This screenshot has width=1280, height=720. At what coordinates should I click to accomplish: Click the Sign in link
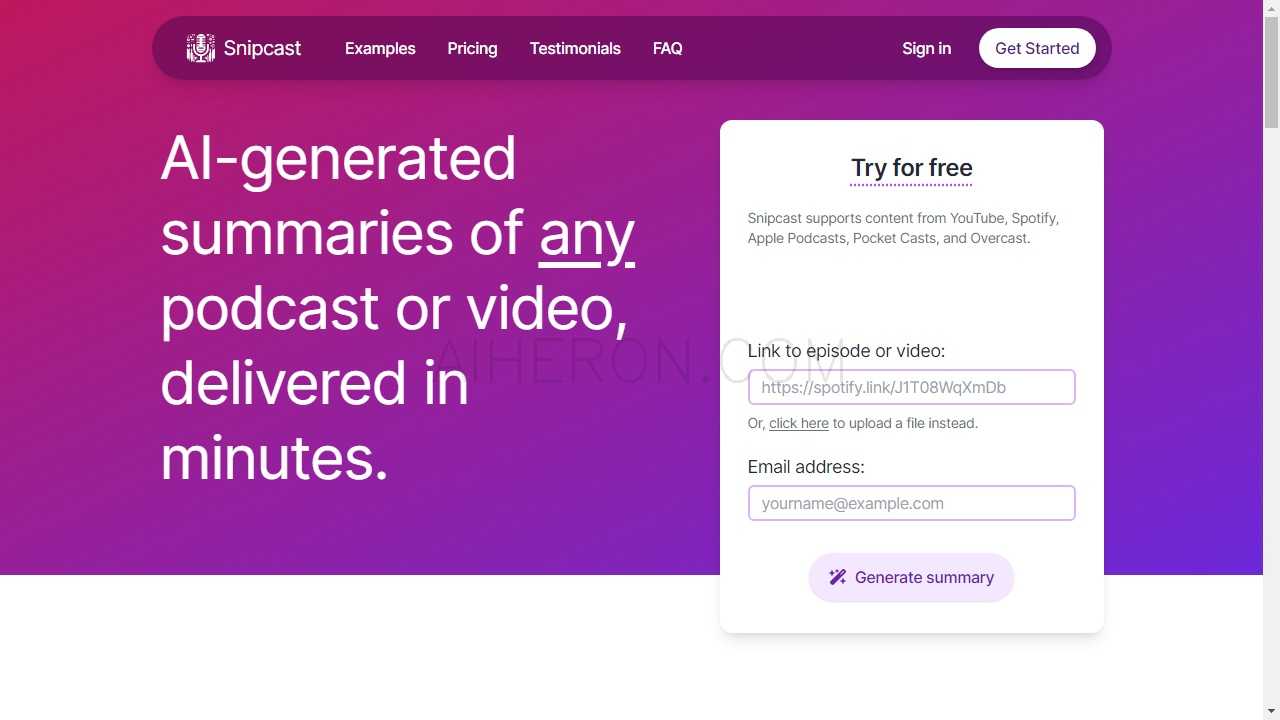tap(927, 48)
